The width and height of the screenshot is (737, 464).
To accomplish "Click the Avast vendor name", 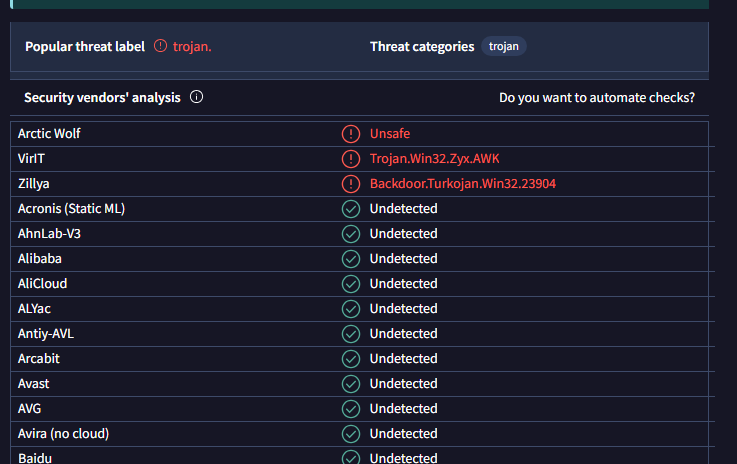I will coord(33,384).
